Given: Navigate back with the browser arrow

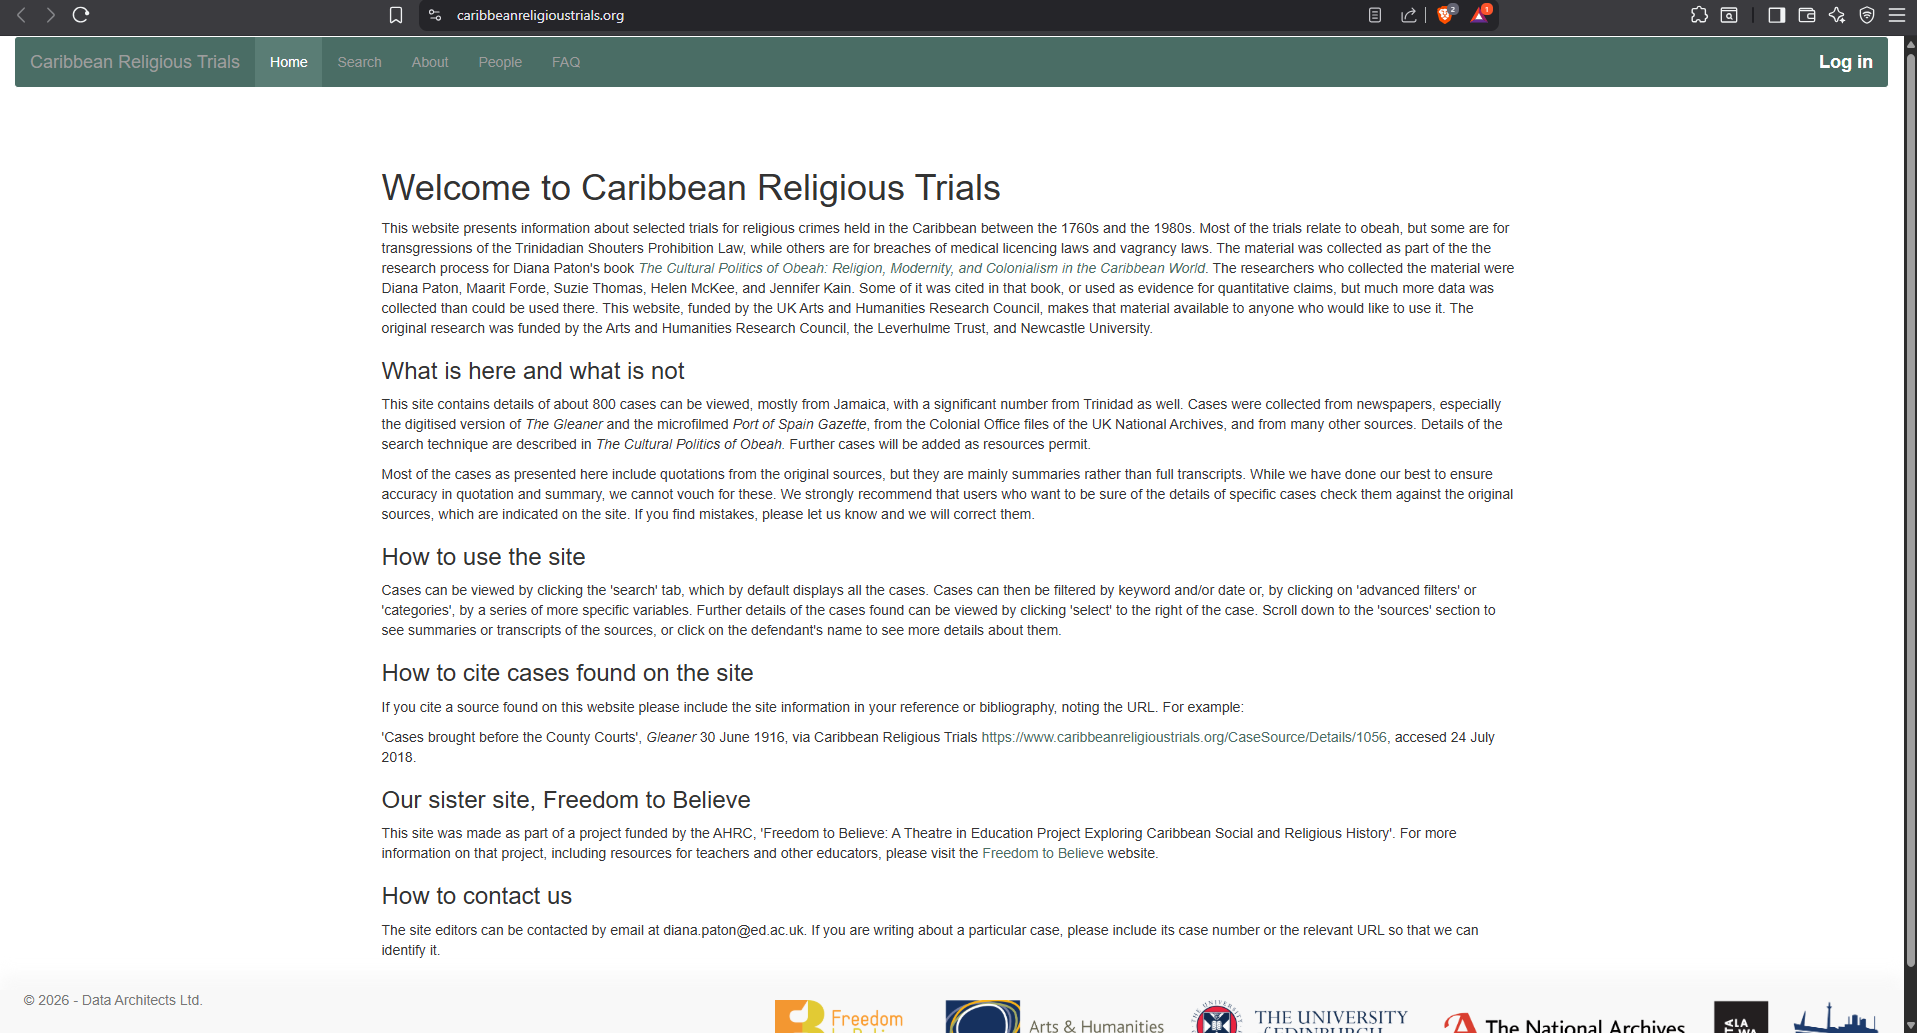Looking at the screenshot, I should [x=21, y=15].
